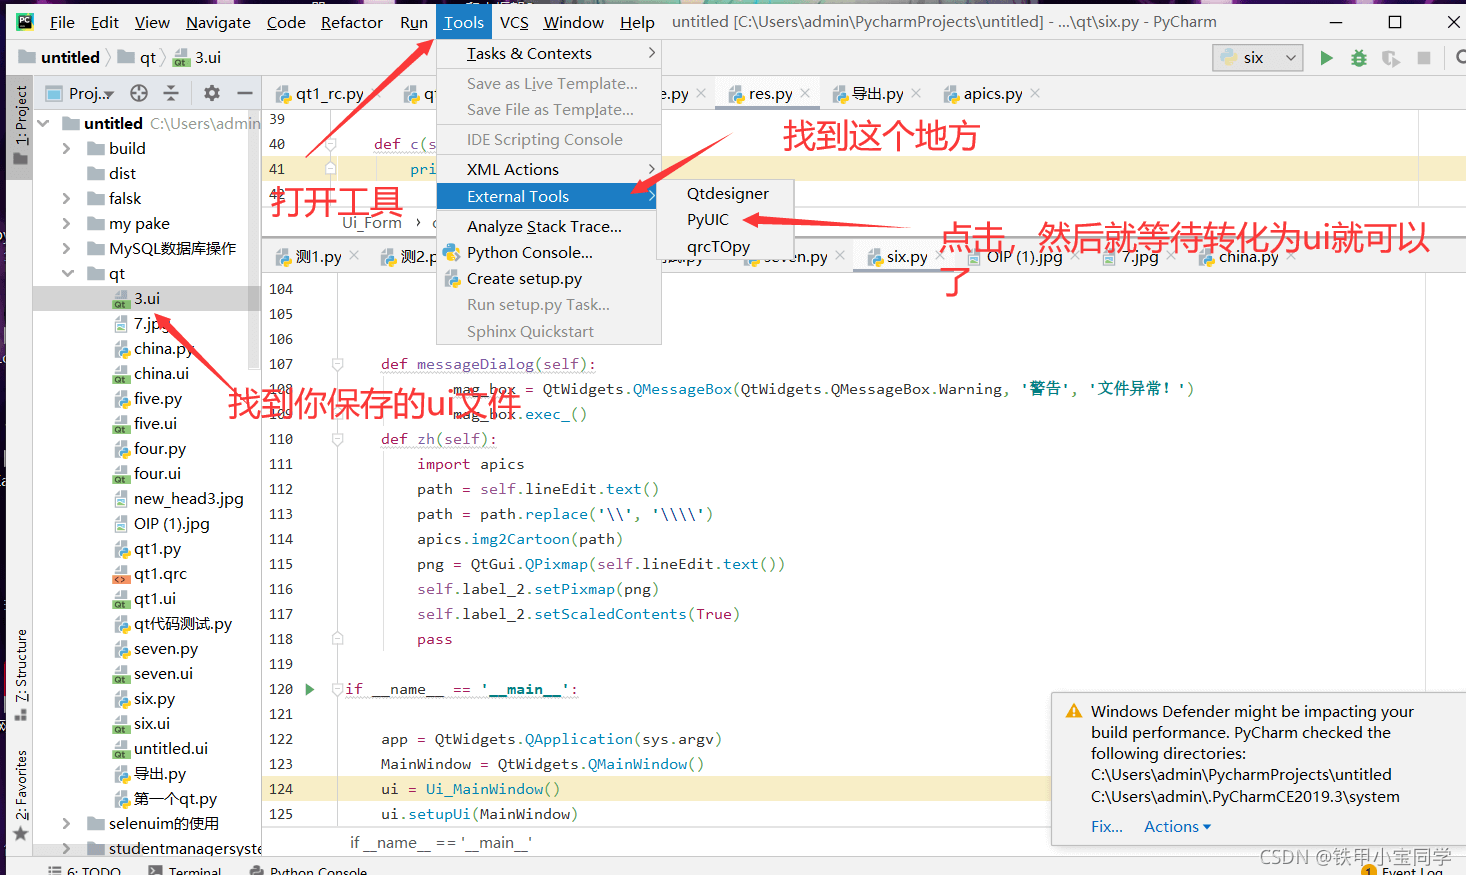Click the locate target icon in Project panel
1466x875 pixels.
139,93
